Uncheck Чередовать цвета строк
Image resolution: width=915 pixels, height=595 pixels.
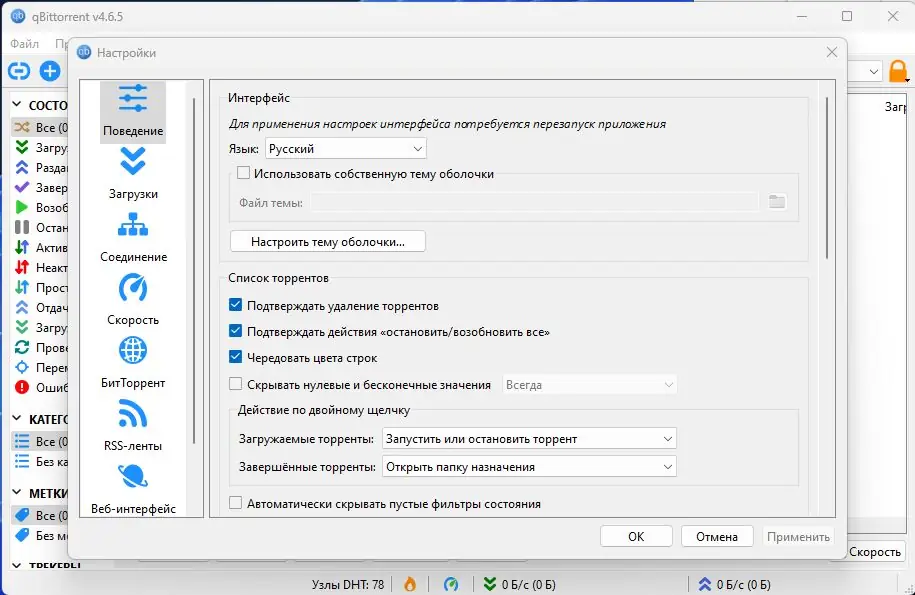pos(235,356)
